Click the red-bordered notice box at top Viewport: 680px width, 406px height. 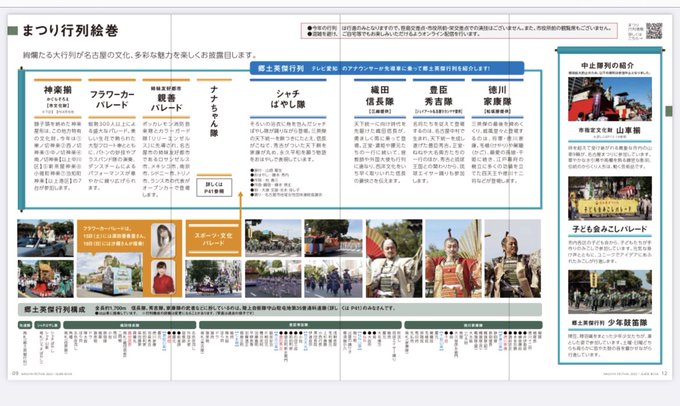pos(459,30)
